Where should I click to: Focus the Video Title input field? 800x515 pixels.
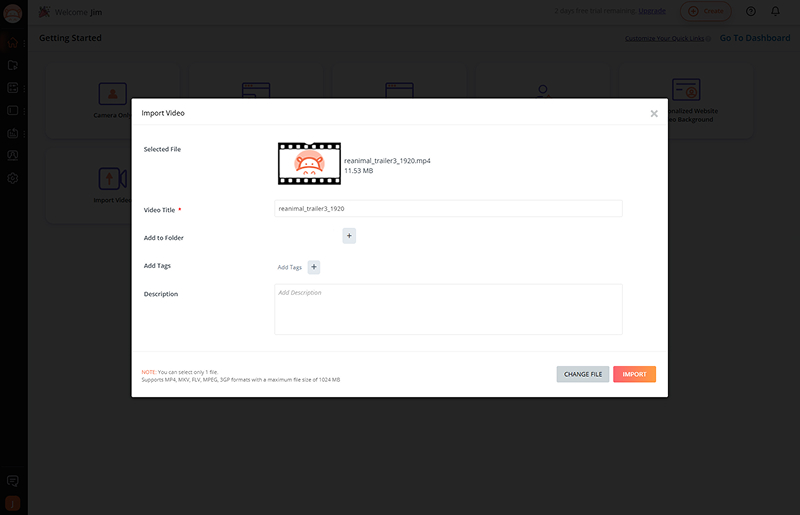pyautogui.click(x=448, y=209)
